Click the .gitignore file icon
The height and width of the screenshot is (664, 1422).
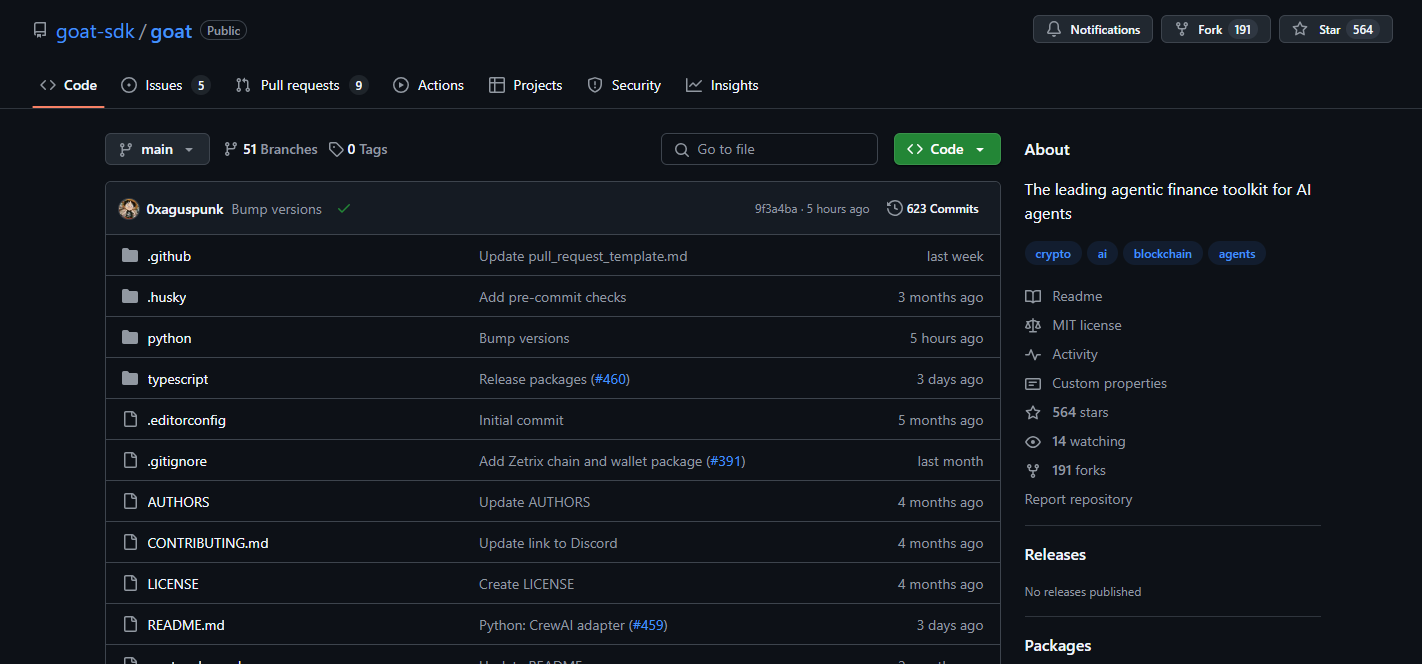(x=130, y=461)
